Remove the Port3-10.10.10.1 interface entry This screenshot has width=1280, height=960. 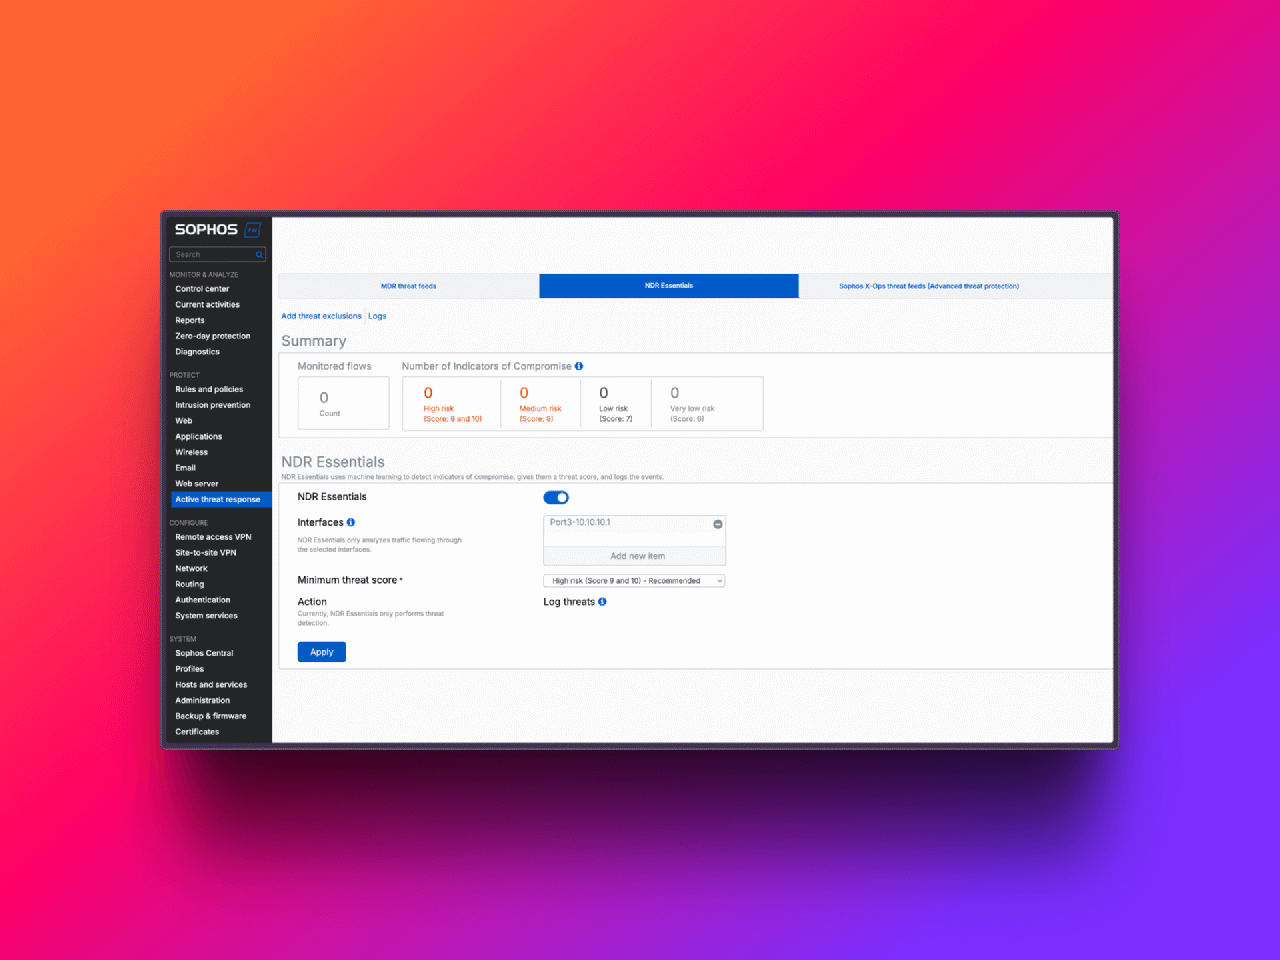point(717,523)
